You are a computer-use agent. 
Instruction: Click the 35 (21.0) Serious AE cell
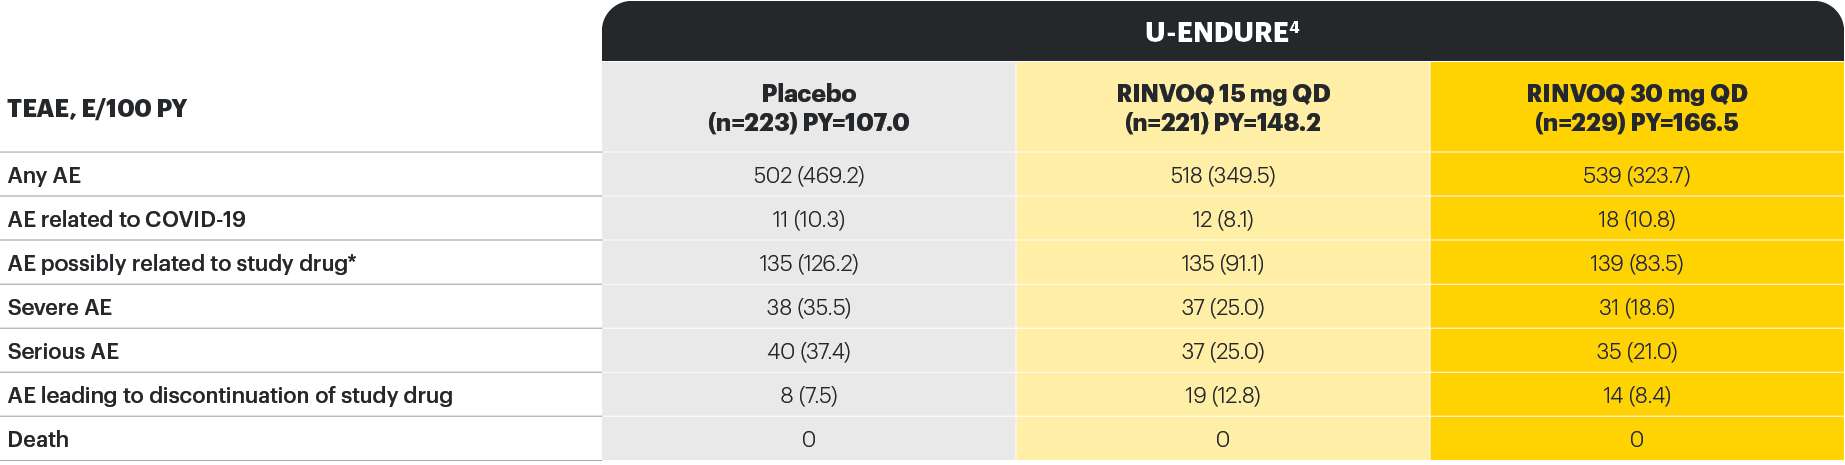[x=1636, y=351]
